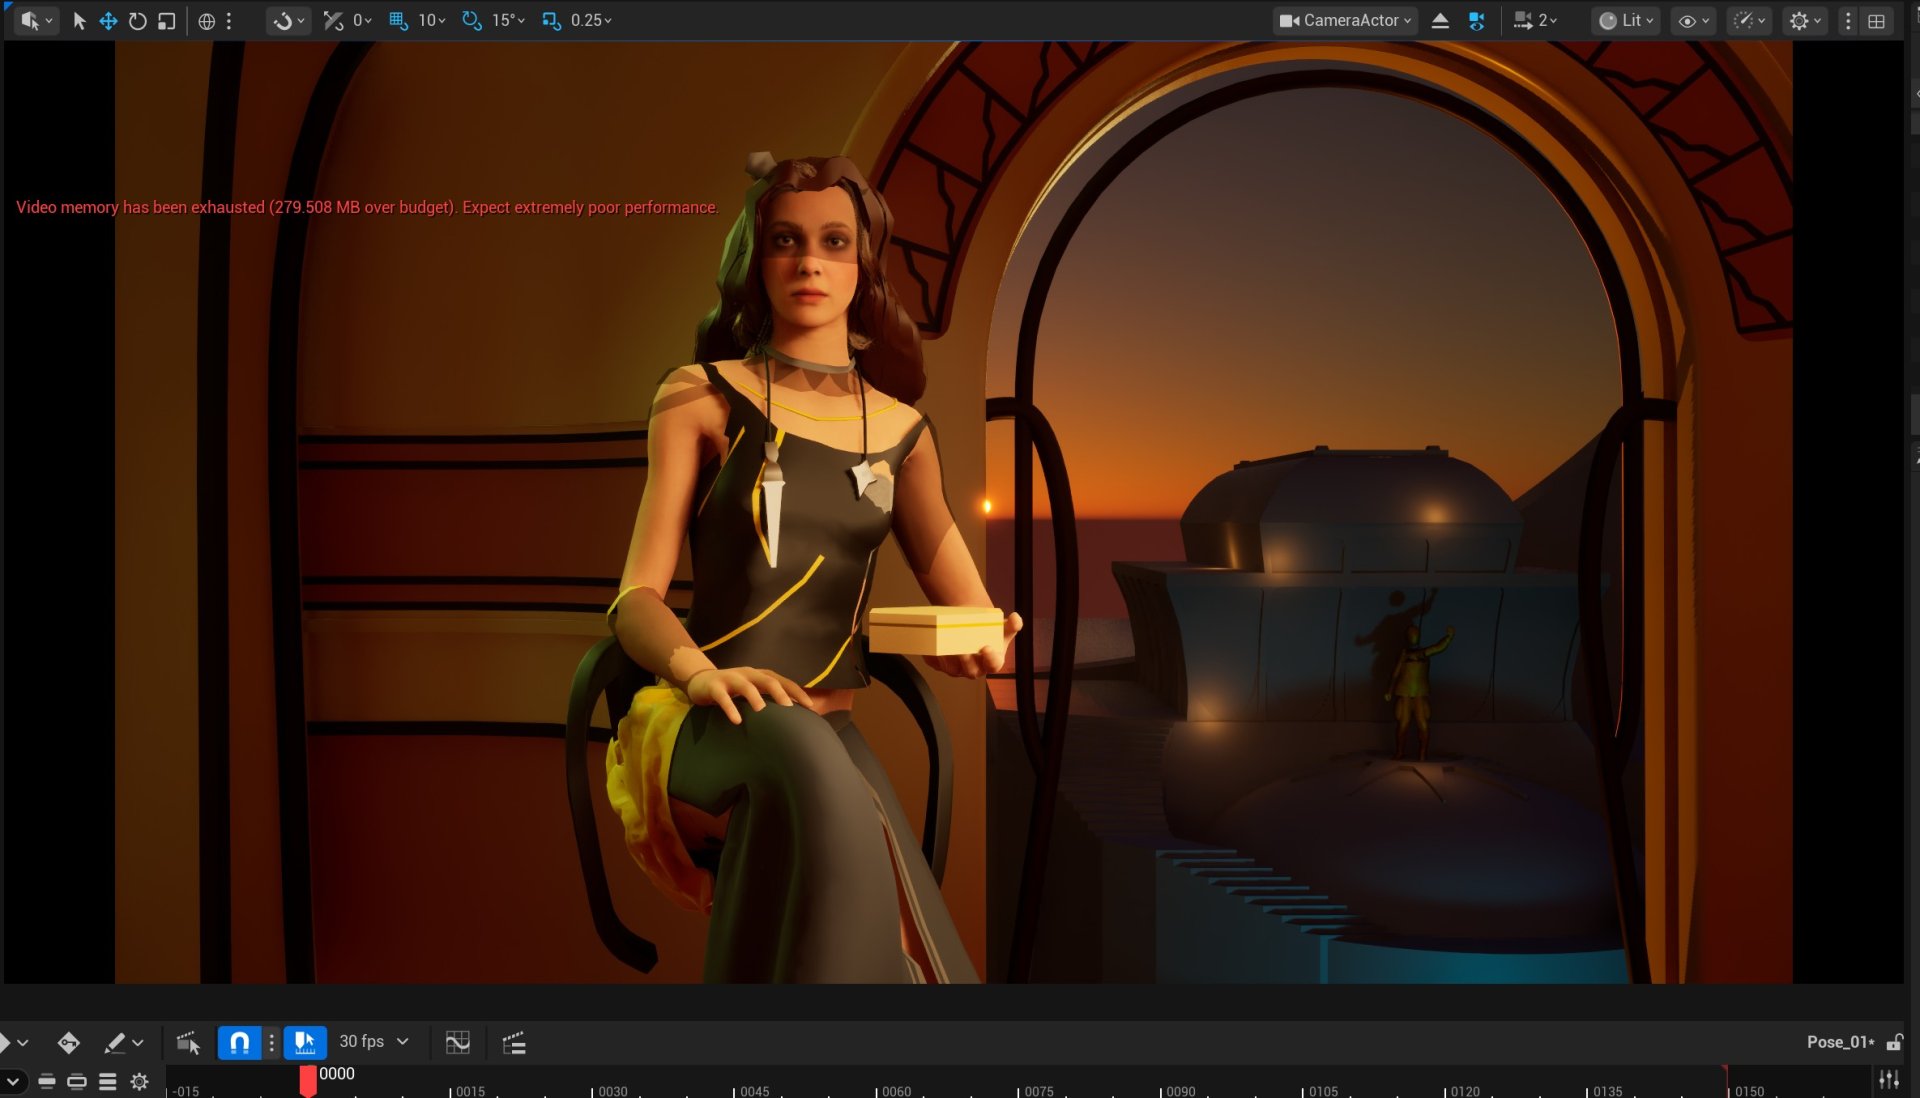Open the Lit view mode dropdown
The width and height of the screenshot is (1920, 1098).
coord(1626,21)
